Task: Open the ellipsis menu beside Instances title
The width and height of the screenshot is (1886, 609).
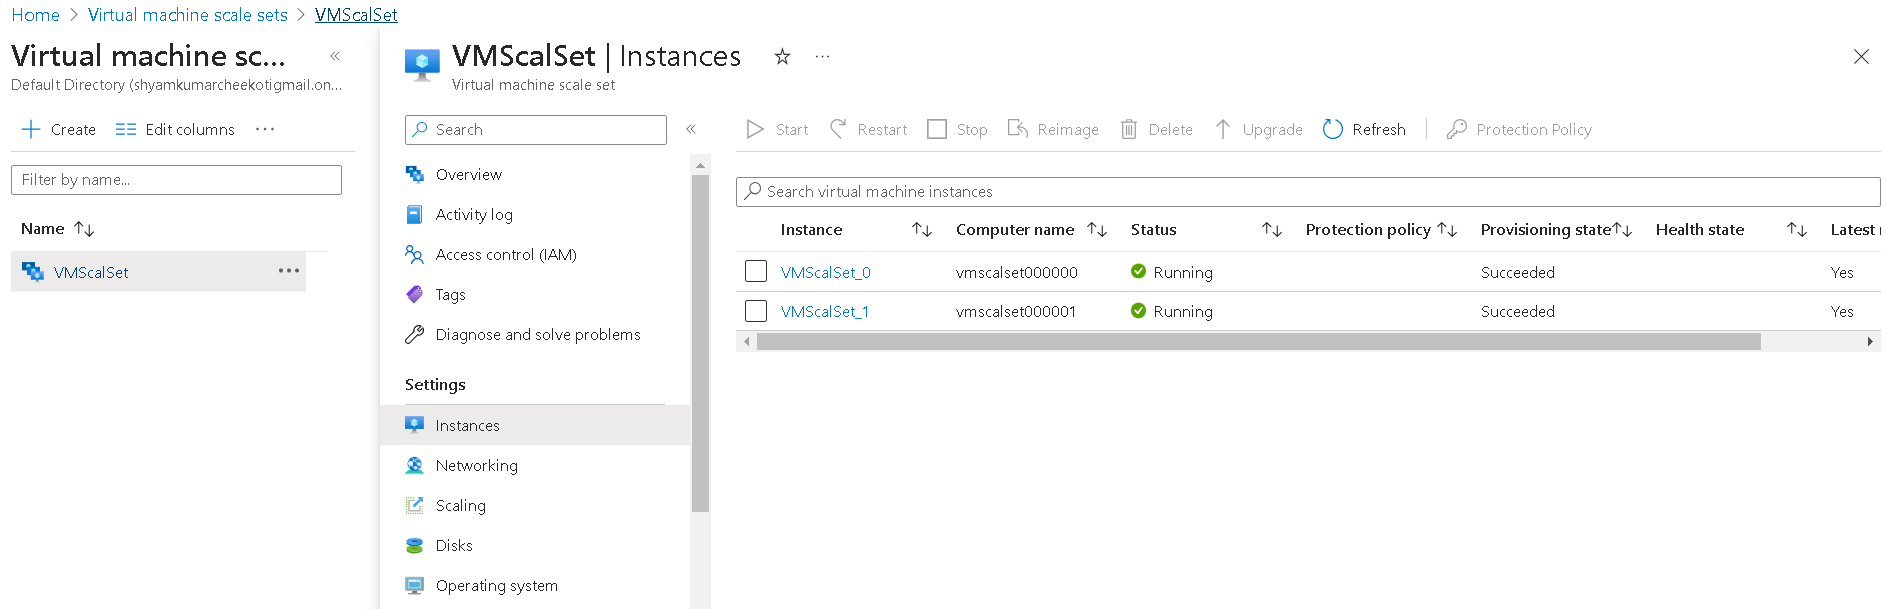Action: point(822,57)
